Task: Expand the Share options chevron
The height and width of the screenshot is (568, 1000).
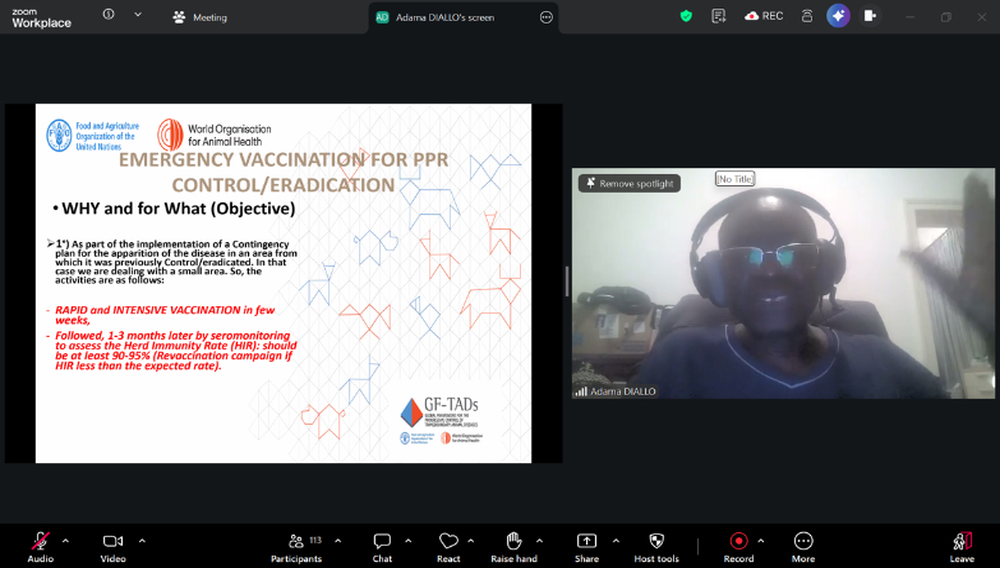Action: point(615,540)
